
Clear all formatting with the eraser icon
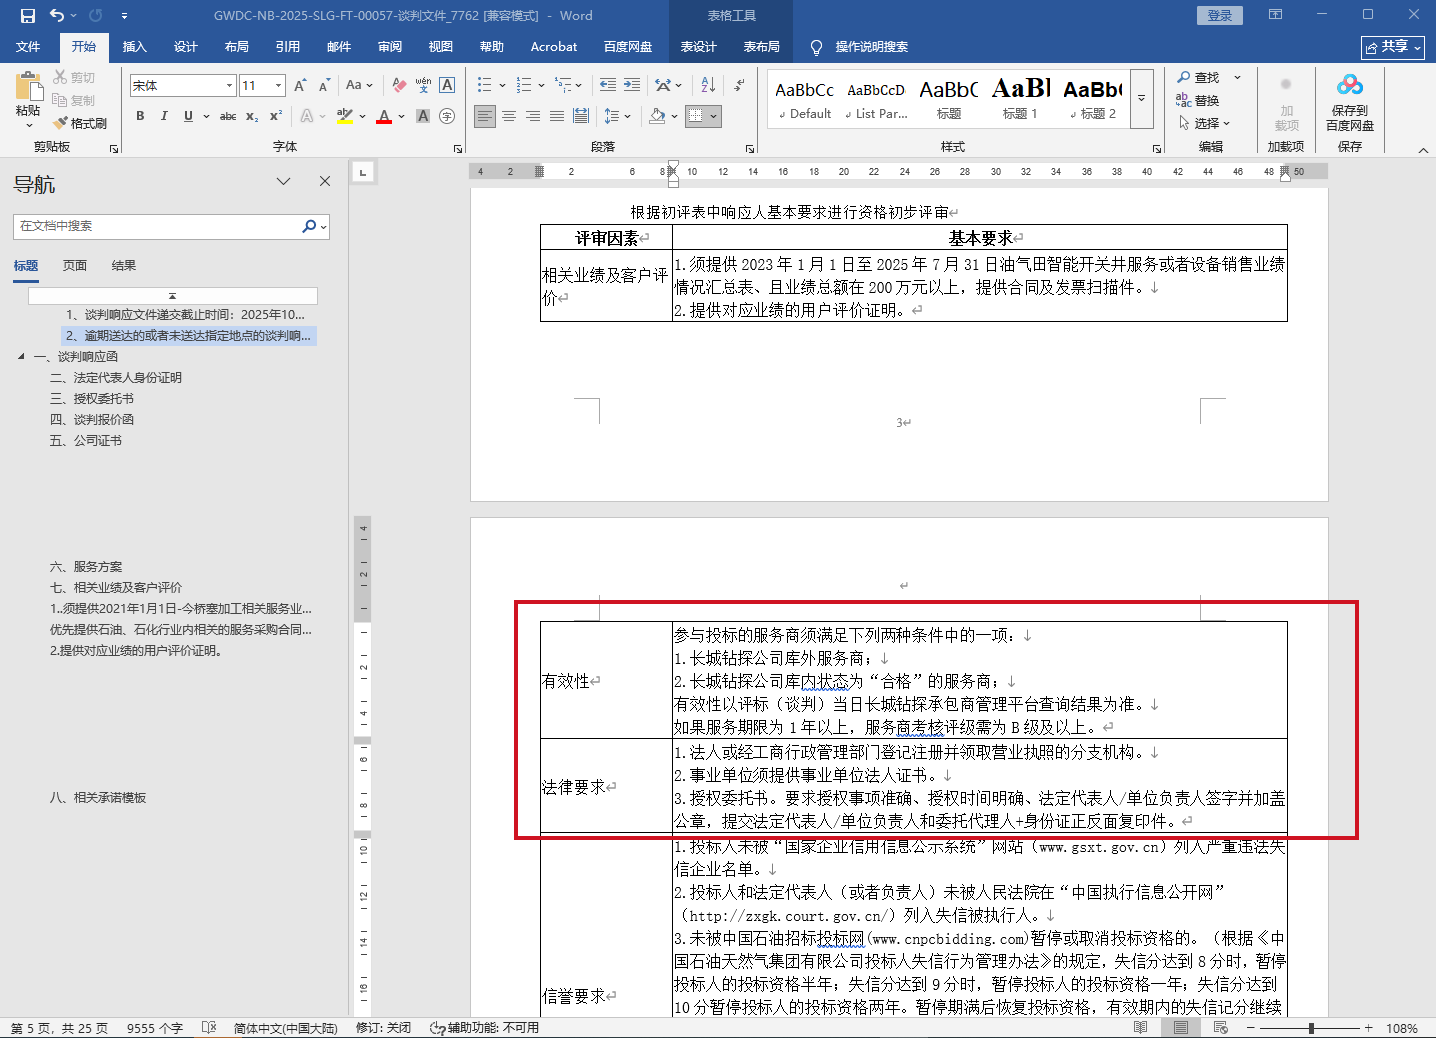coord(399,86)
